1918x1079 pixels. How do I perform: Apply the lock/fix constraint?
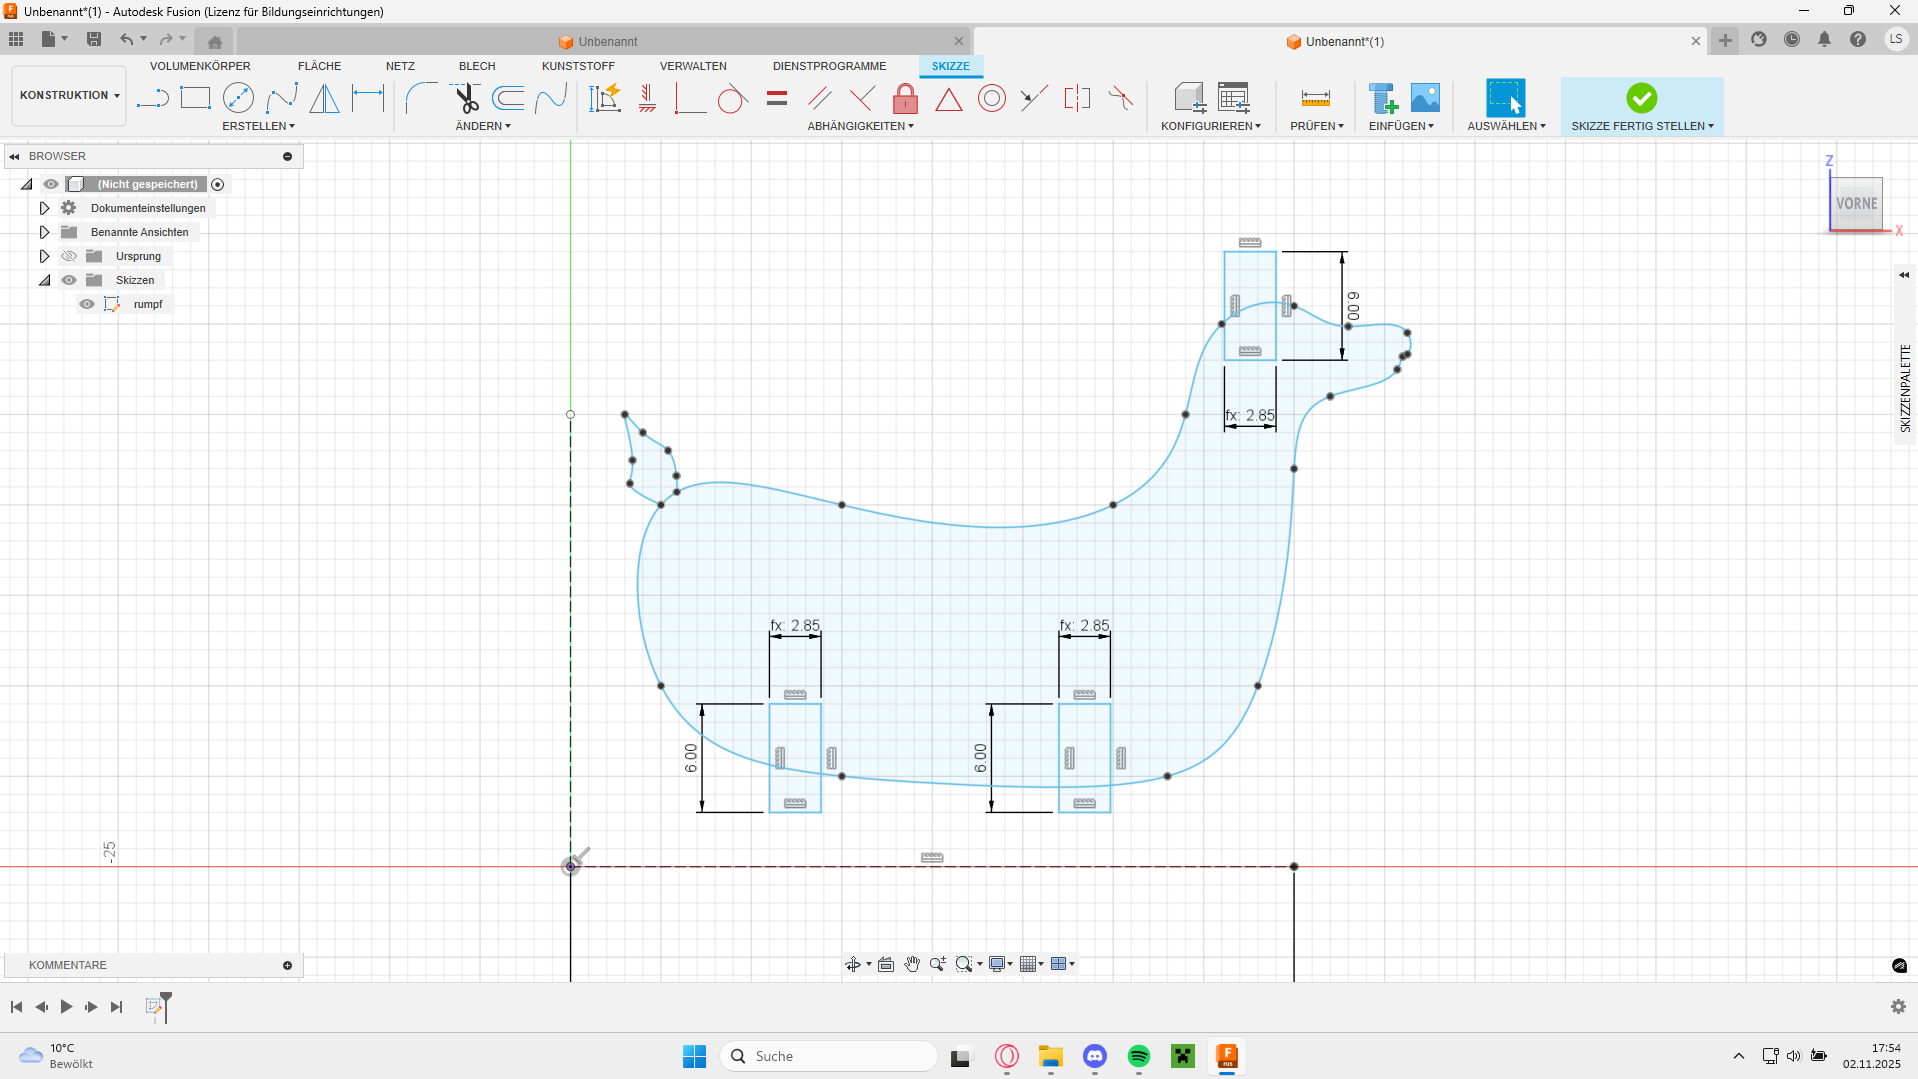click(x=905, y=98)
